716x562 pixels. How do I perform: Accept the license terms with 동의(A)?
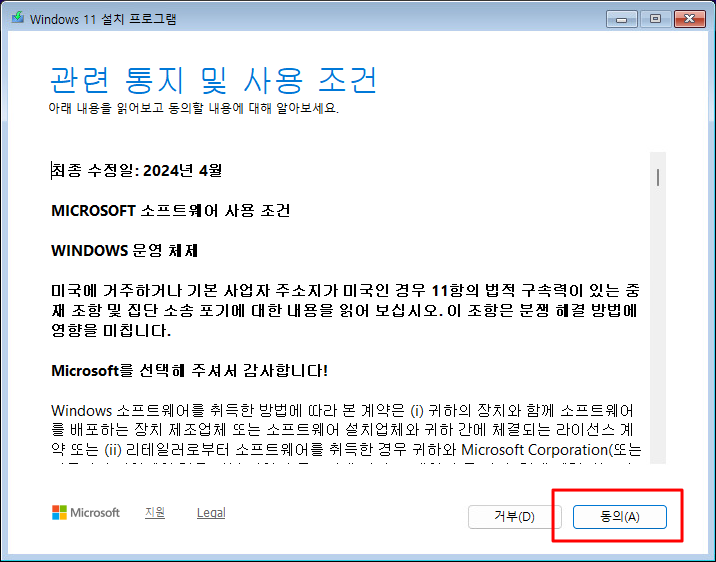[619, 517]
